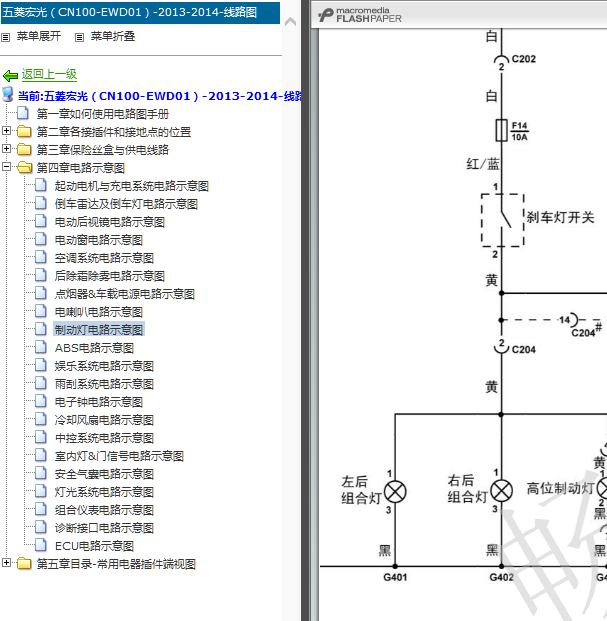
Task: Open 电喇叭电路示意图
Action: coord(99,312)
